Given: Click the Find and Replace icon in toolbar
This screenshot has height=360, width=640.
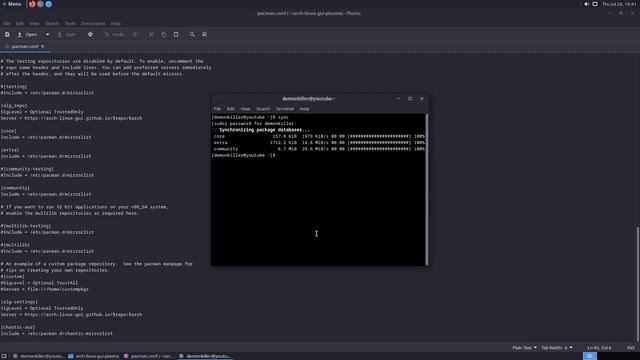Looking at the screenshot, I should pyautogui.click(x=204, y=35).
